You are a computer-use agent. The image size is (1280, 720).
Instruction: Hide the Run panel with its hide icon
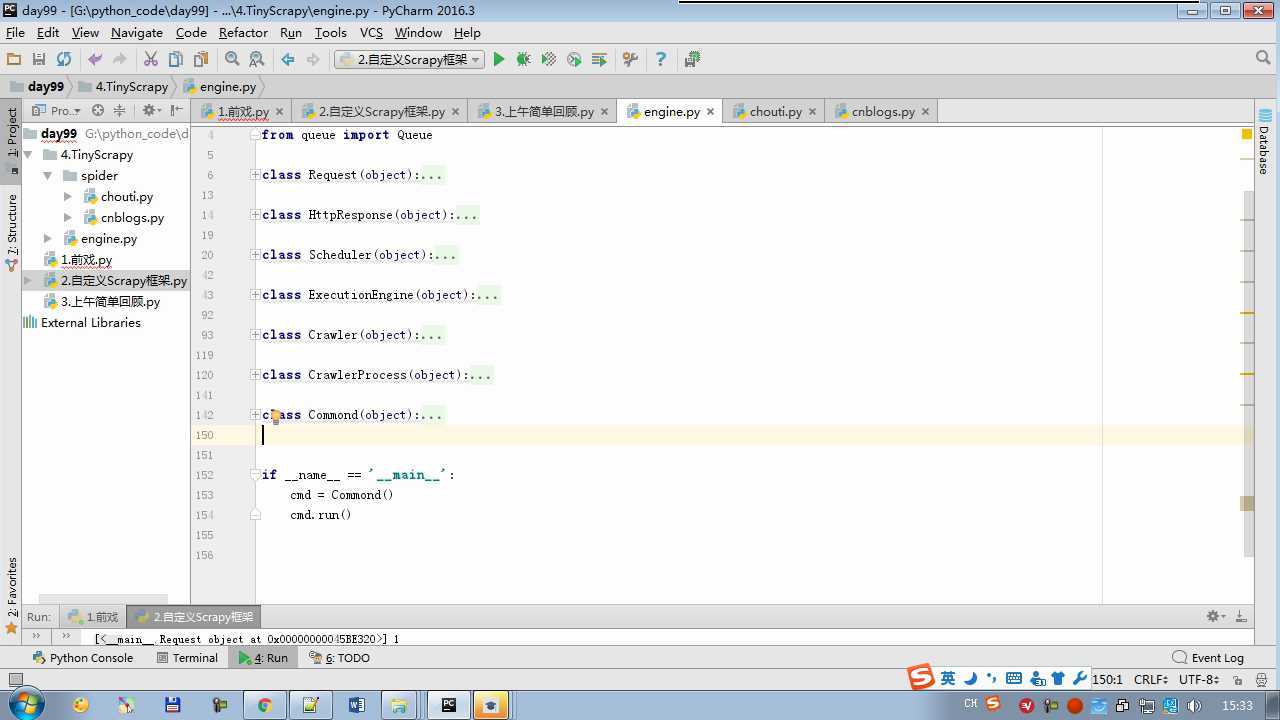click(x=1241, y=617)
